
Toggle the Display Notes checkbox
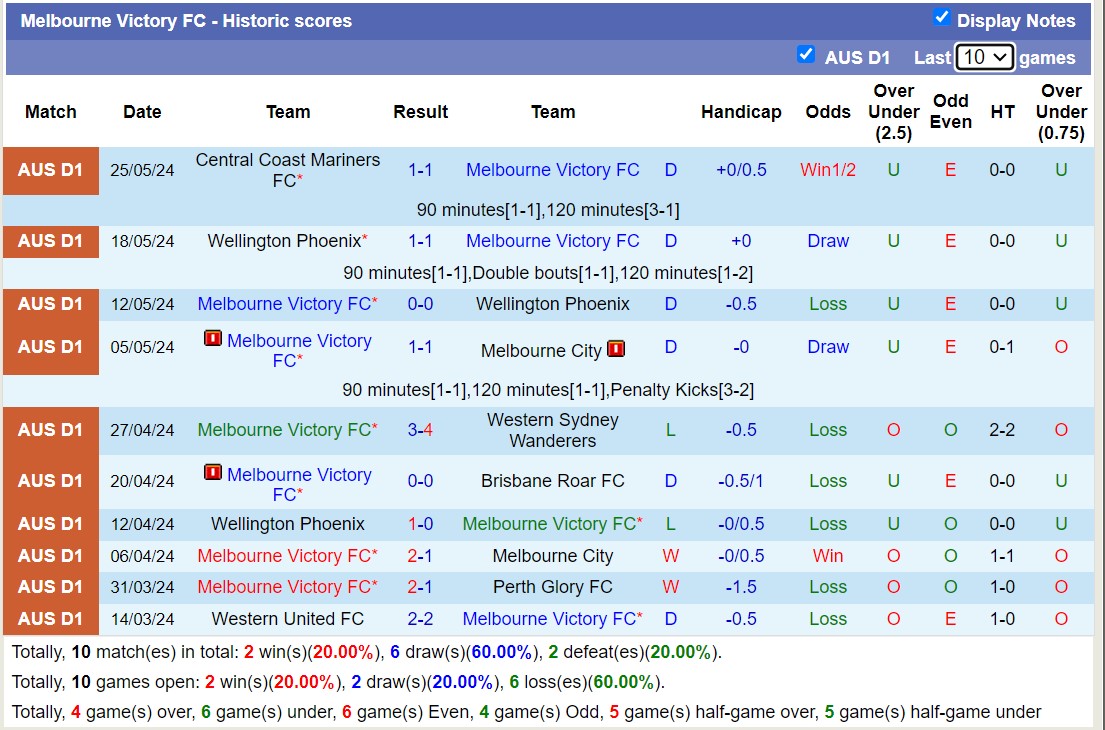942,19
